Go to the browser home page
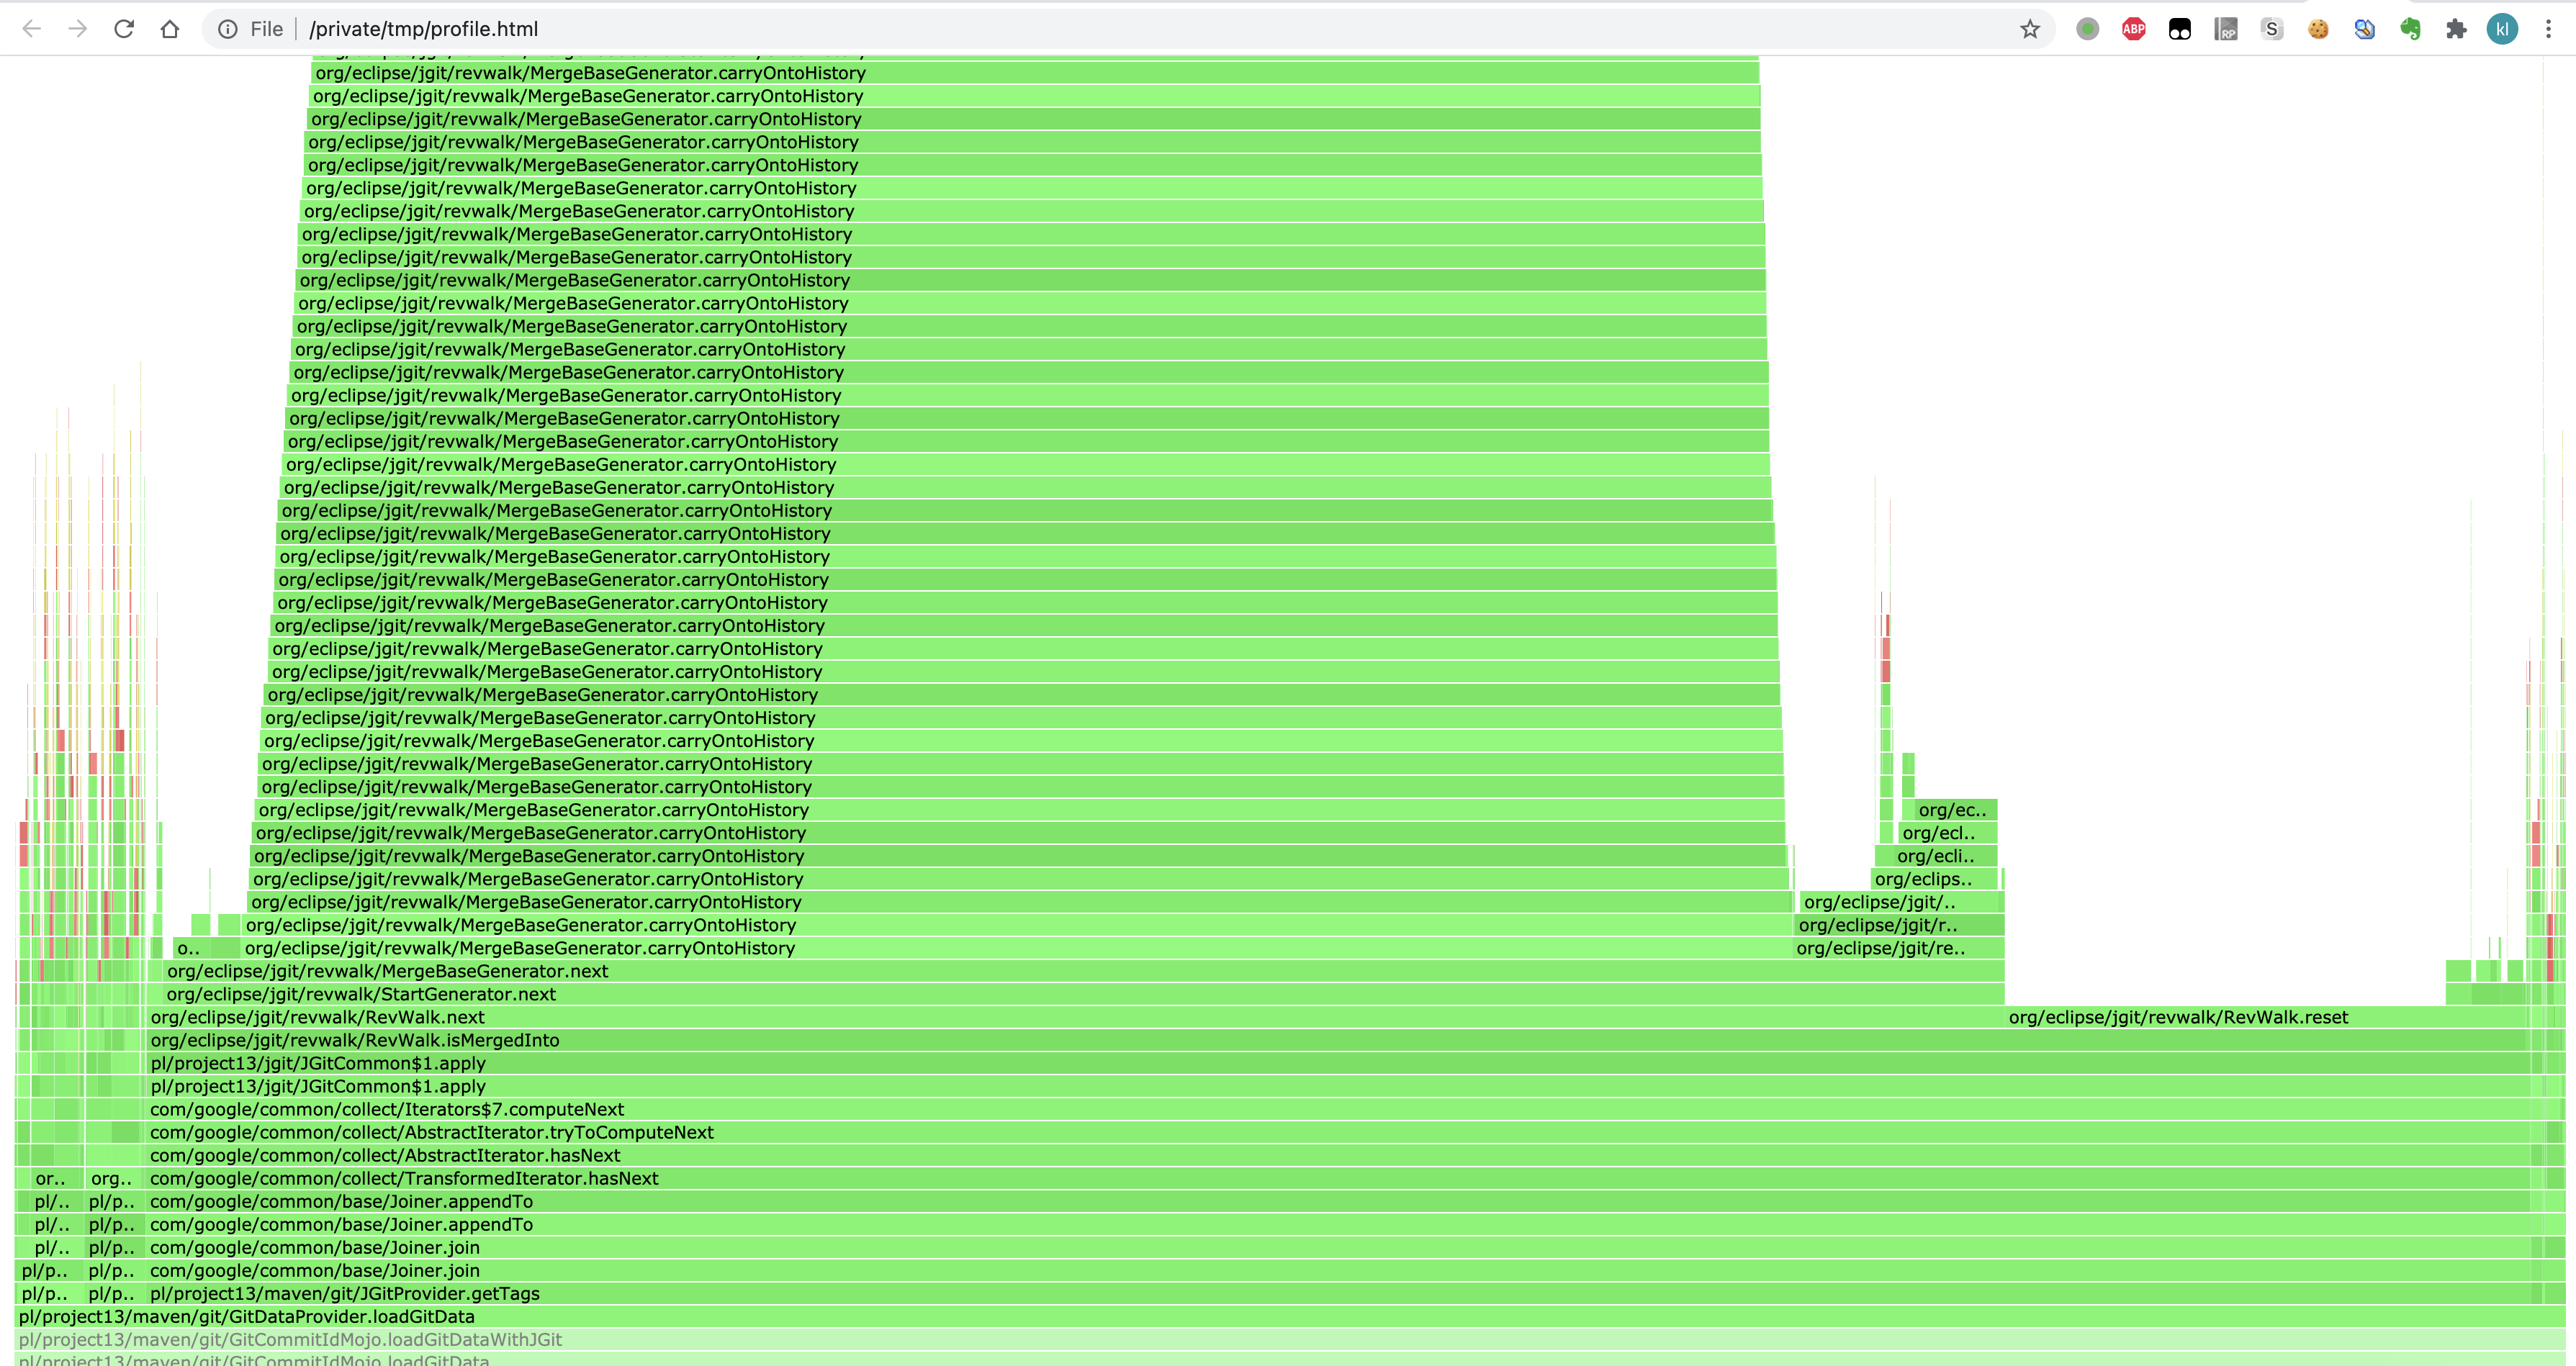 tap(171, 28)
